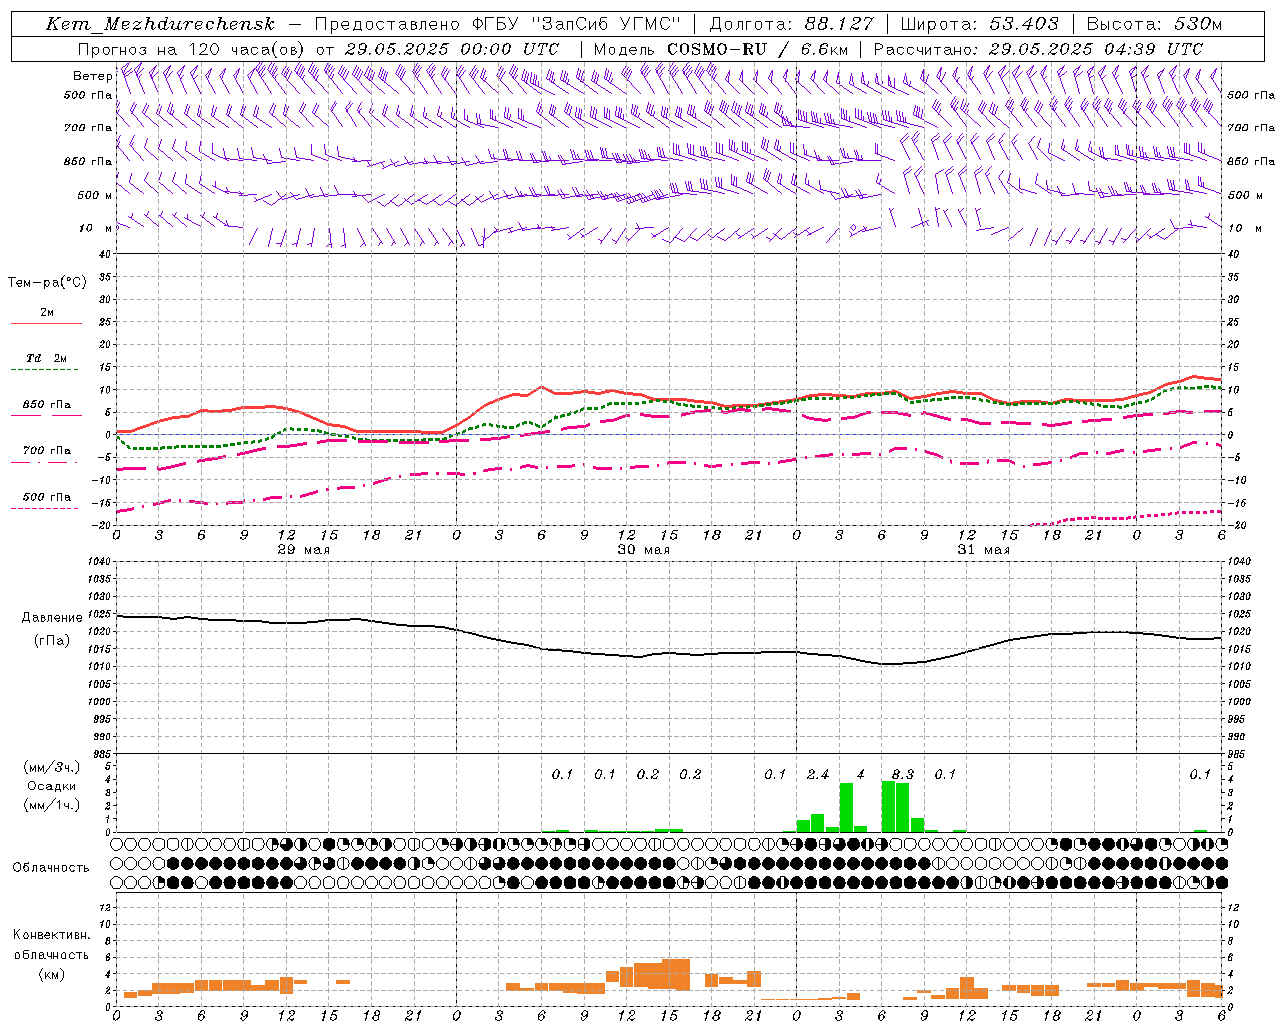
Task: Click the Рассчитано: 29.05.2025 04:39 UTC timestamp
Action: point(1038,49)
